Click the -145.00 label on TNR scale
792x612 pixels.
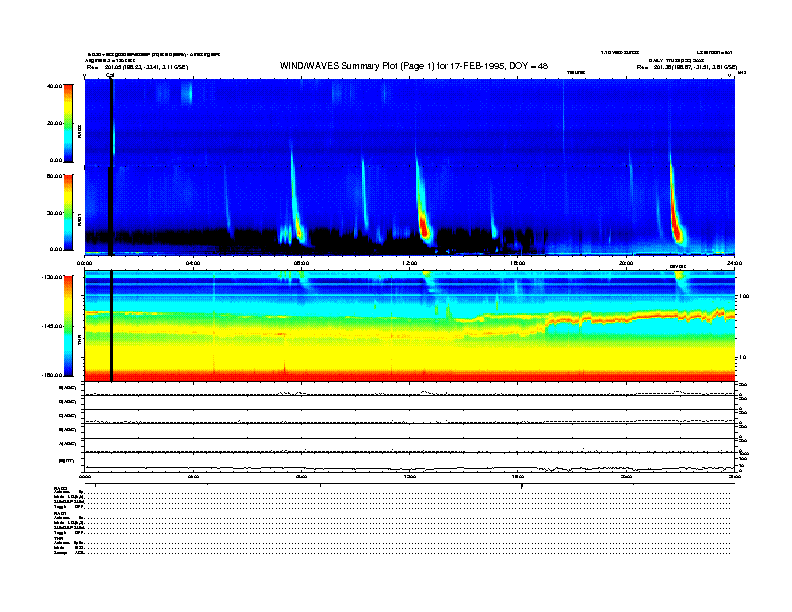click(52, 326)
